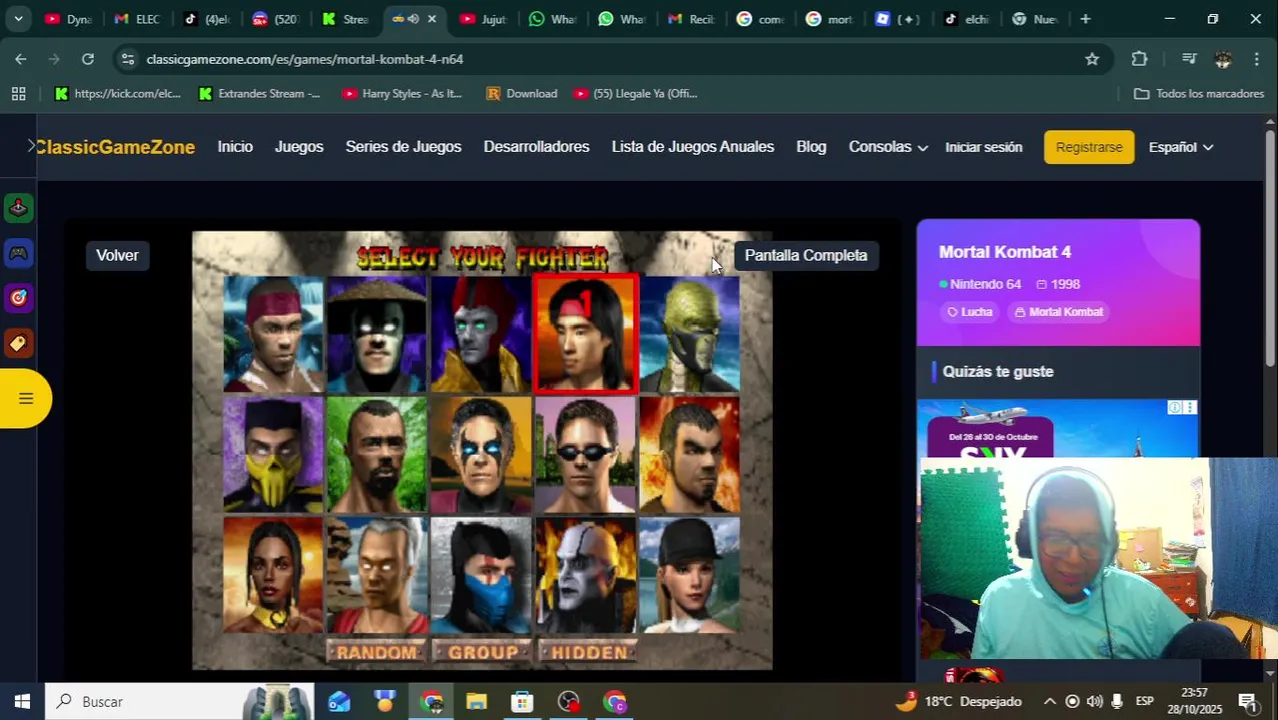Click the Mortal Kombat series tag
1278x720 pixels.
[x=1059, y=312]
